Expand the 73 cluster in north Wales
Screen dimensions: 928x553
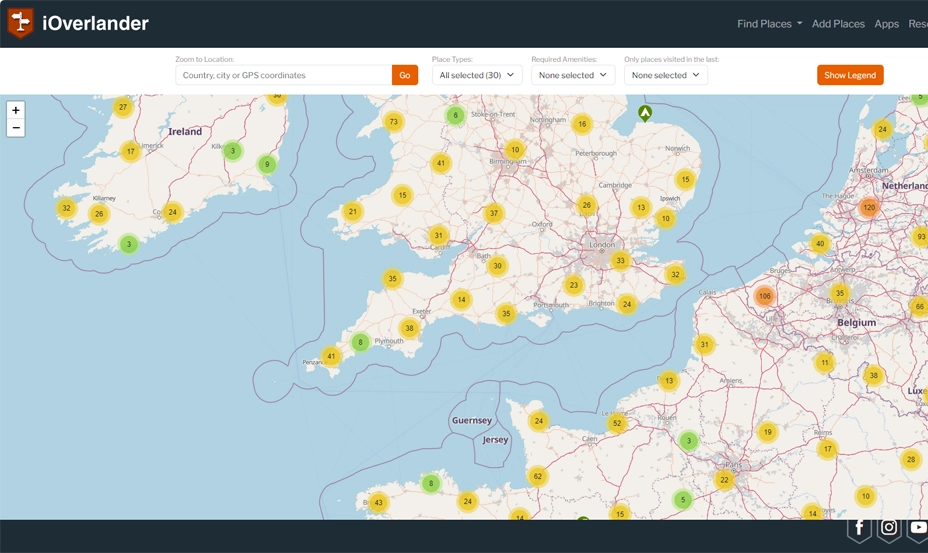click(394, 122)
